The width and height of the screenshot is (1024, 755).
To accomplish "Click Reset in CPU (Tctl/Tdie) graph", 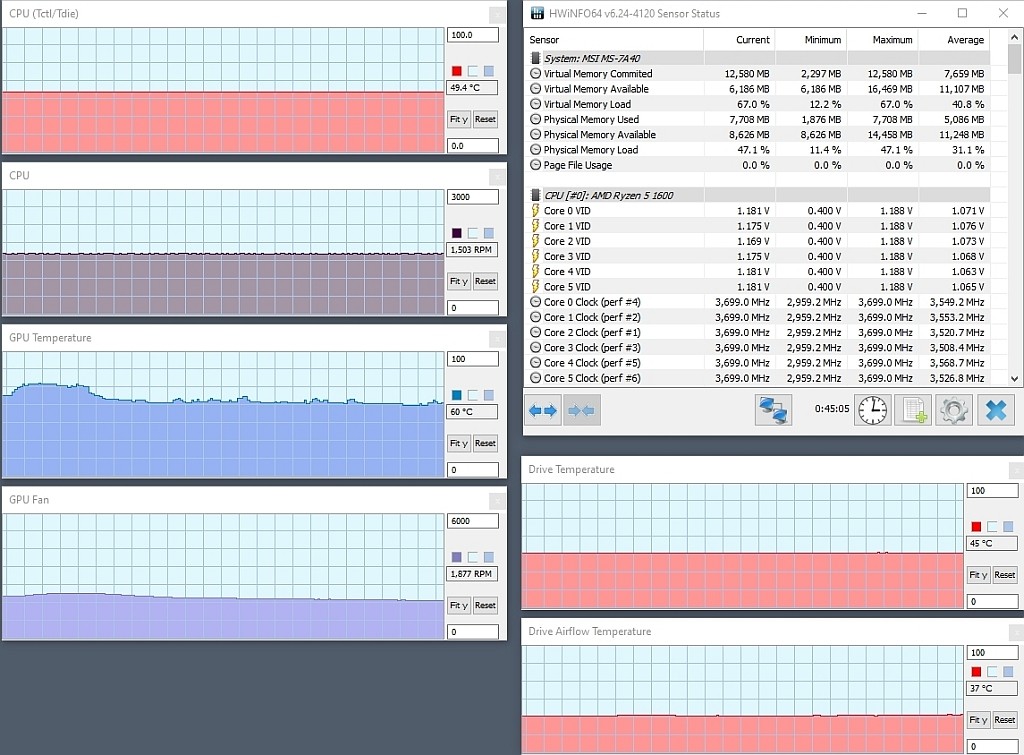I will pos(485,119).
